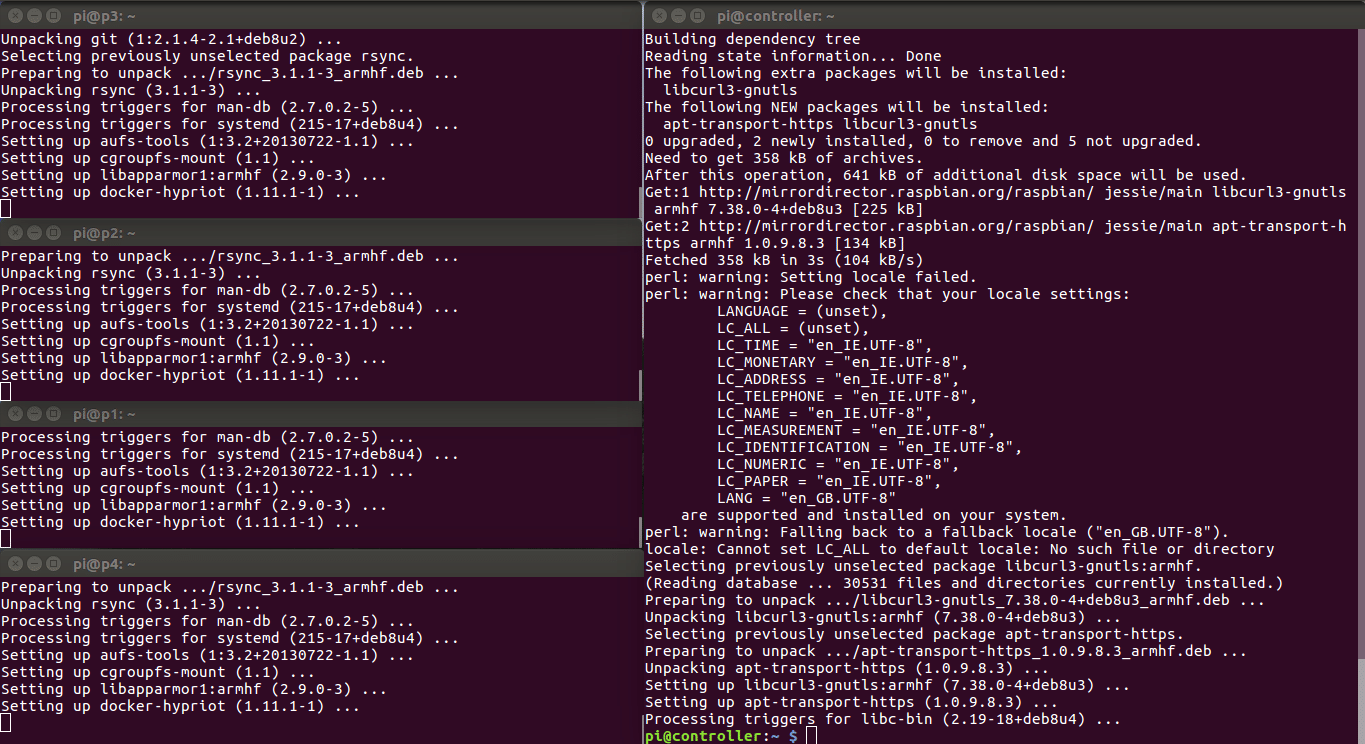The width and height of the screenshot is (1365, 744).
Task: Close the pi@p1 terminal window
Action: pos(13,414)
